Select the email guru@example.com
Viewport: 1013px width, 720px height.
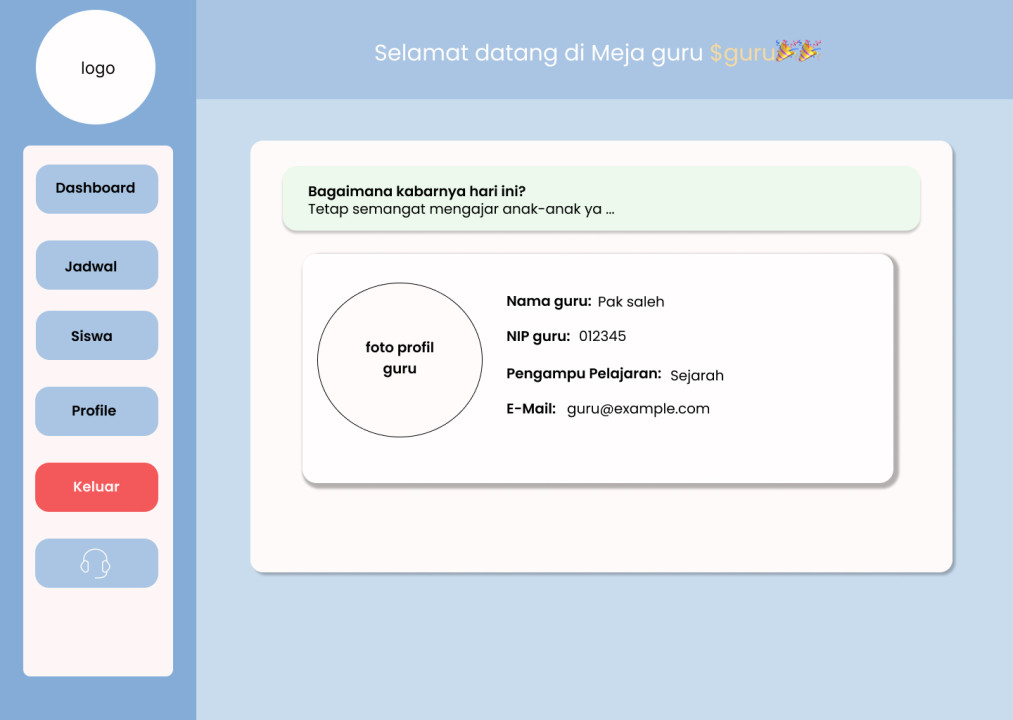coord(638,408)
